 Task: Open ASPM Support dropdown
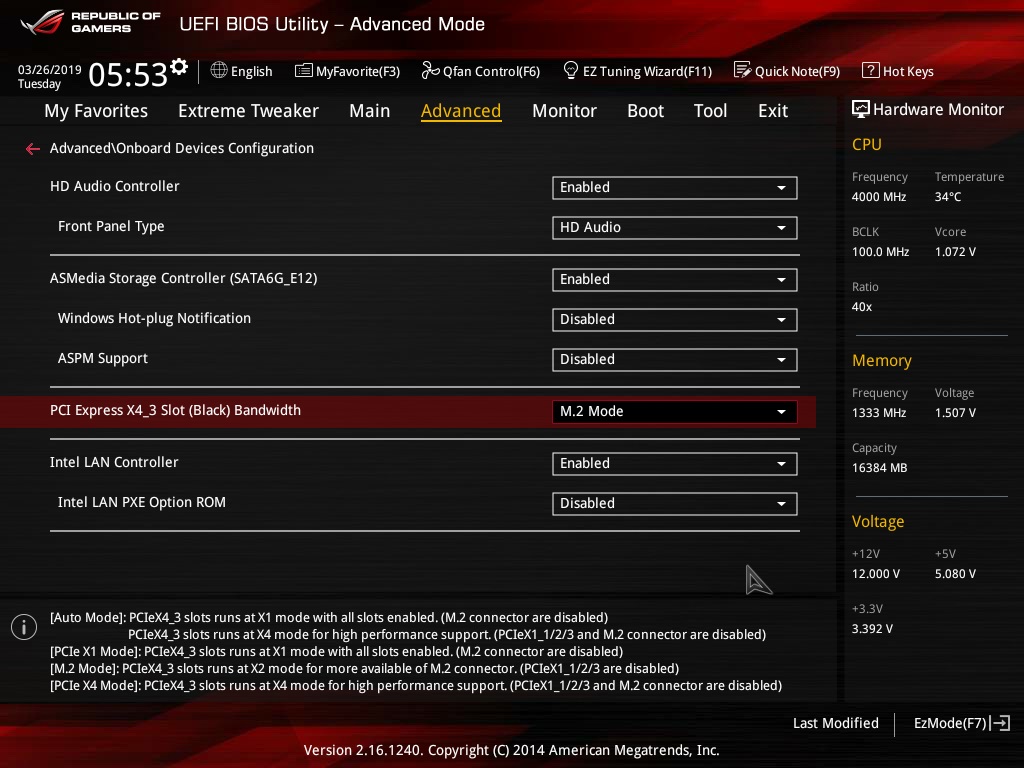pyautogui.click(x=675, y=359)
